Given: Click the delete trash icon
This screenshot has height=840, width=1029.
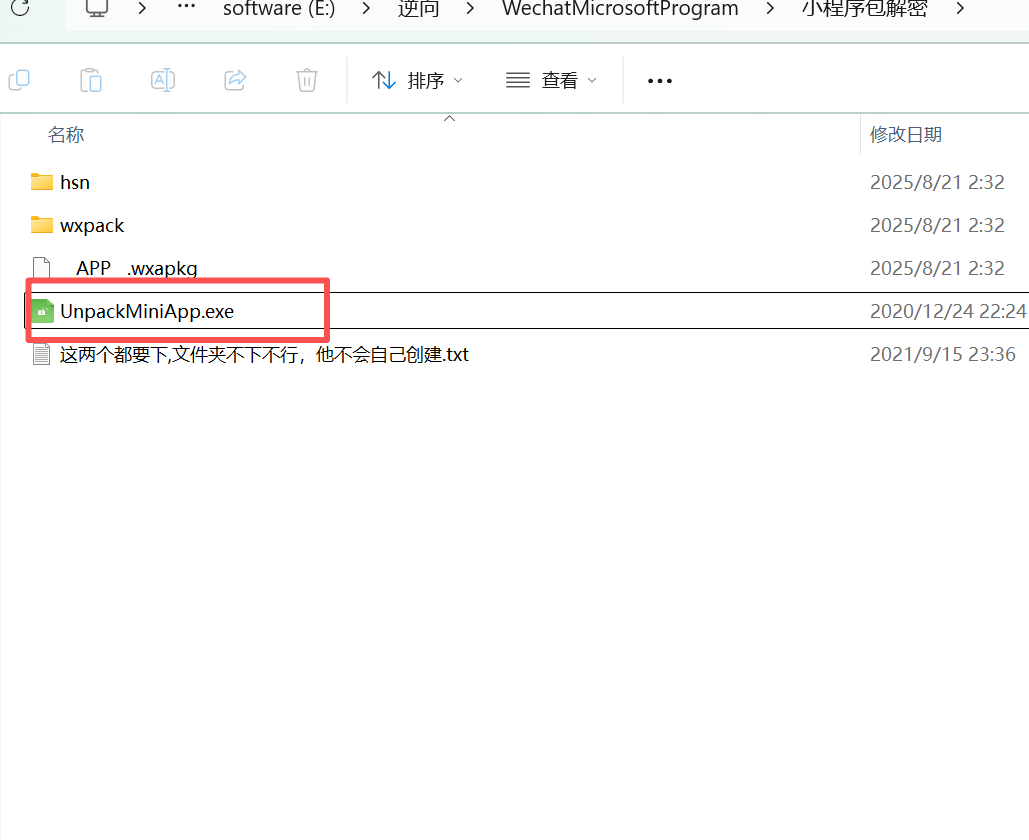Looking at the screenshot, I should (x=306, y=80).
